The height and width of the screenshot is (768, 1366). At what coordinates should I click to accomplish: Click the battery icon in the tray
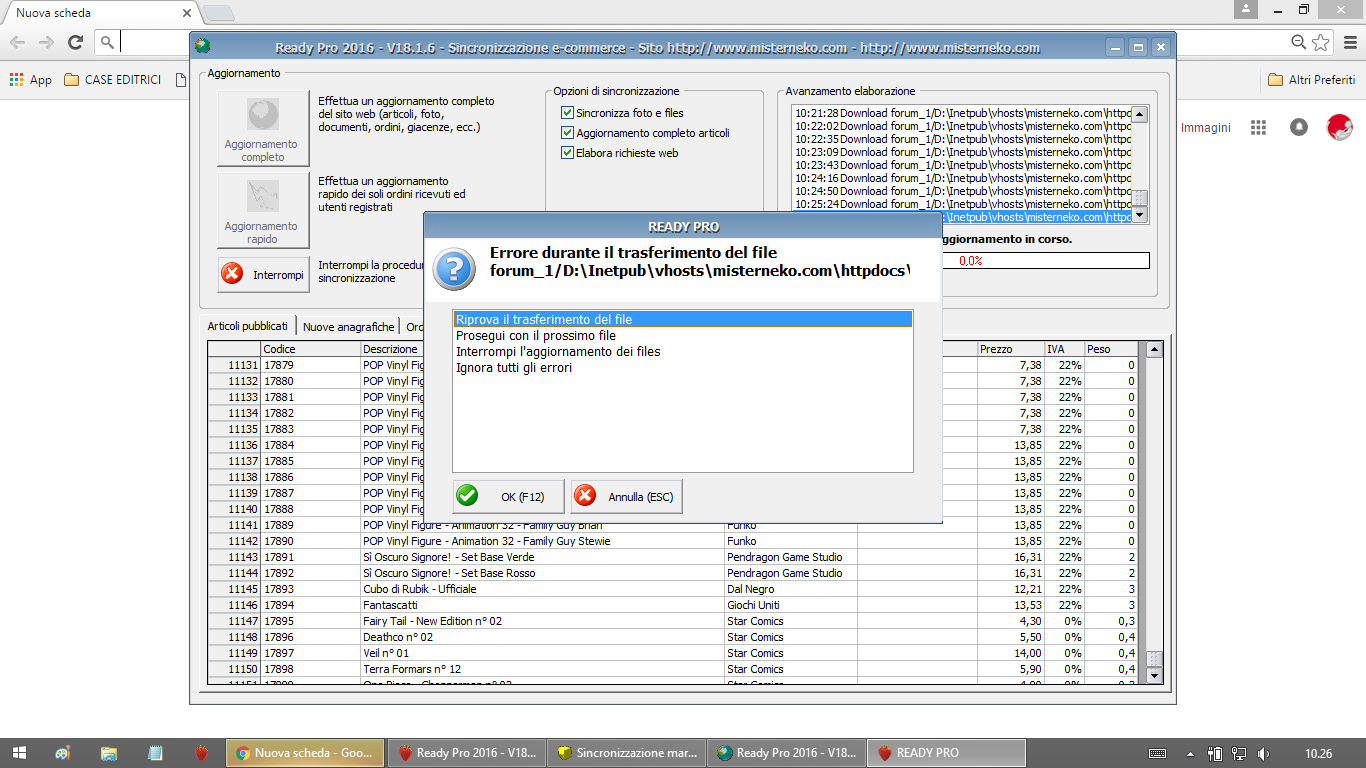click(x=1215, y=753)
